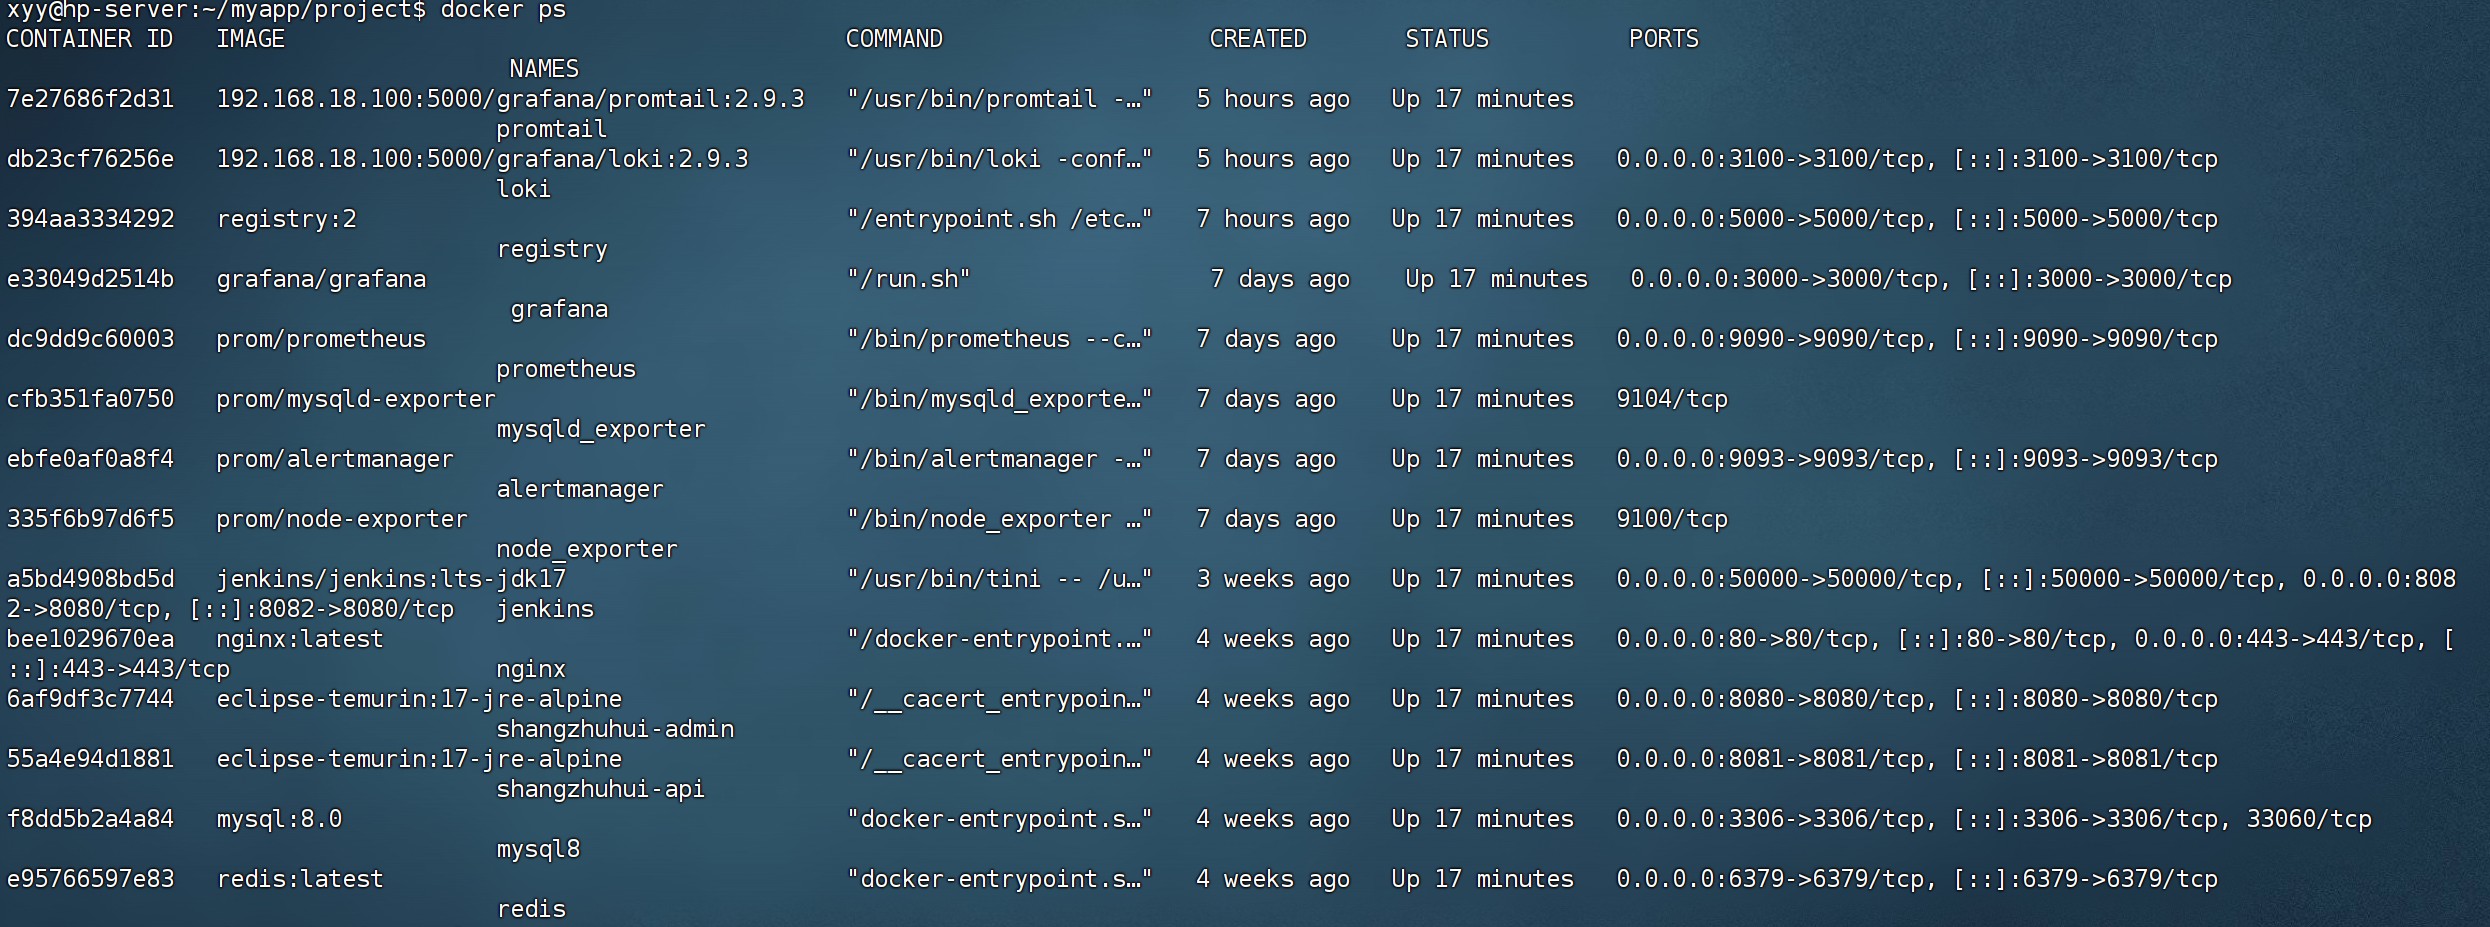
Task: Click the PORTS column header
Action: 1664,39
